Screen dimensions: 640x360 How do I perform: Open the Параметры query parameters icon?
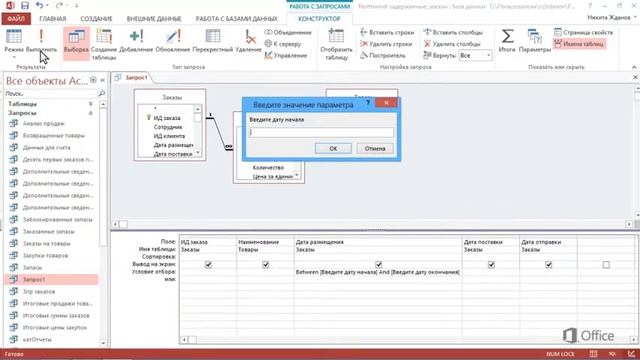tap(535, 41)
